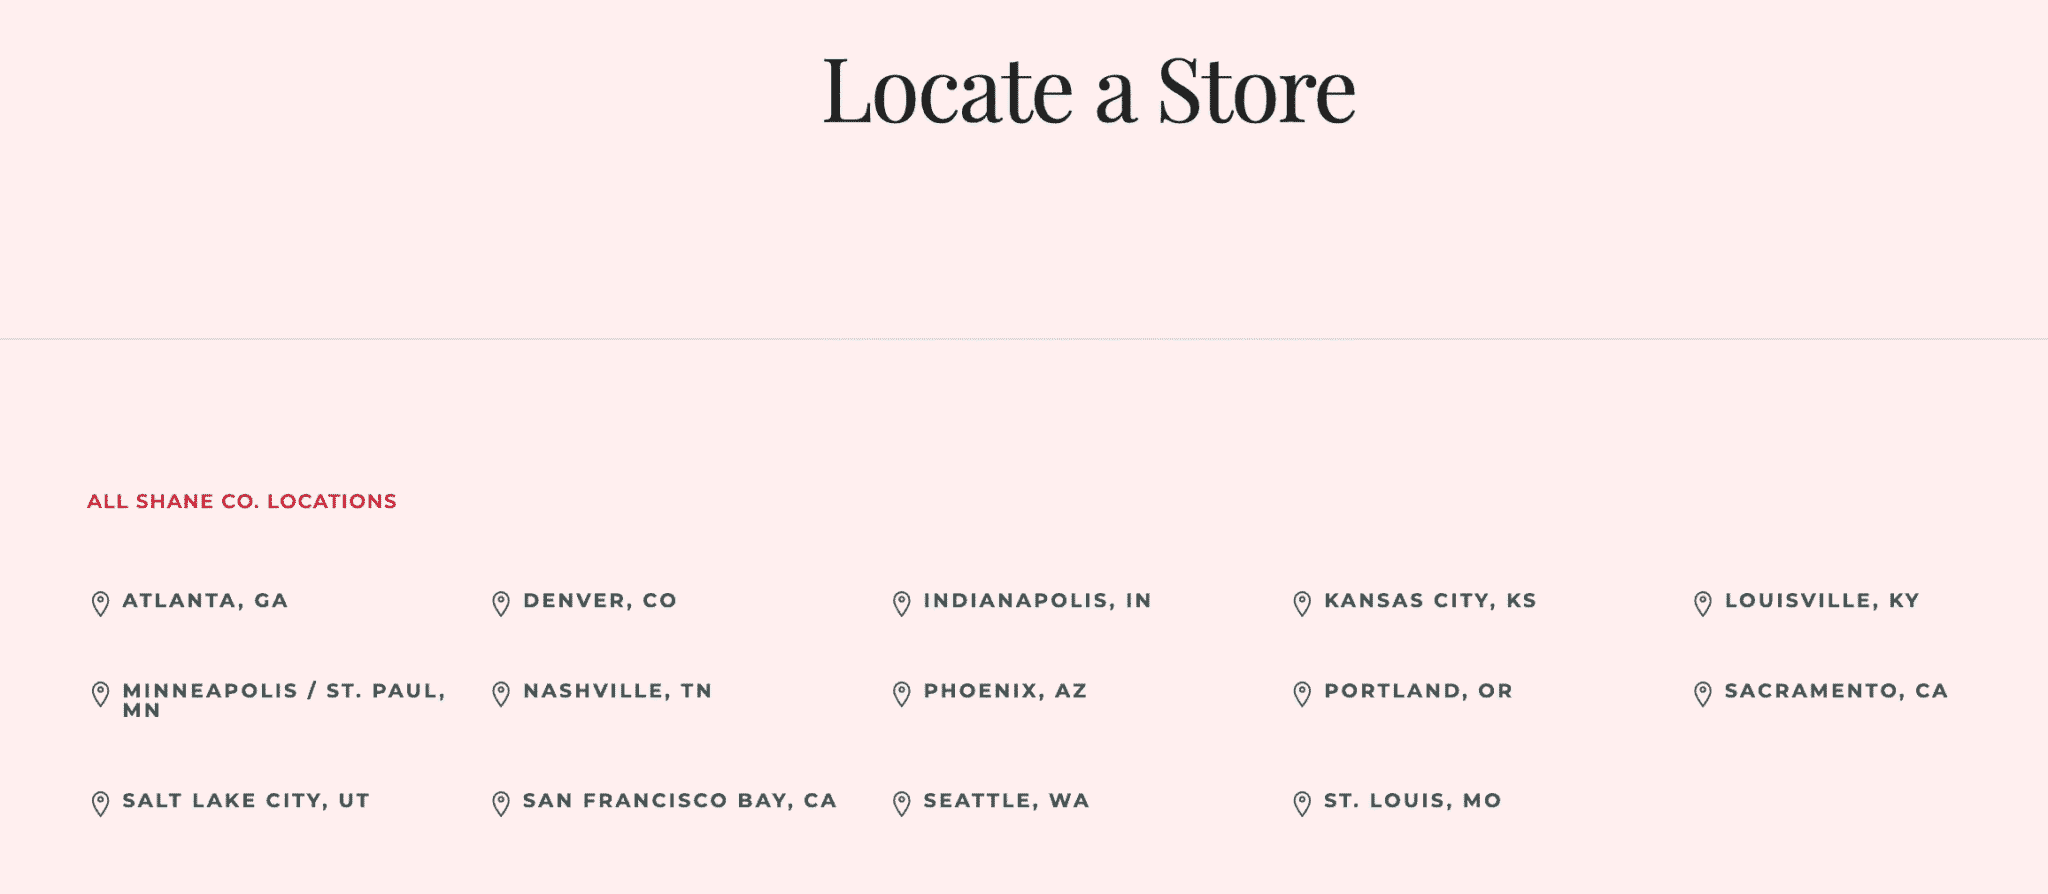The image size is (2048, 894).
Task: Click the Kansas City, KS pin icon
Action: [x=1303, y=601]
